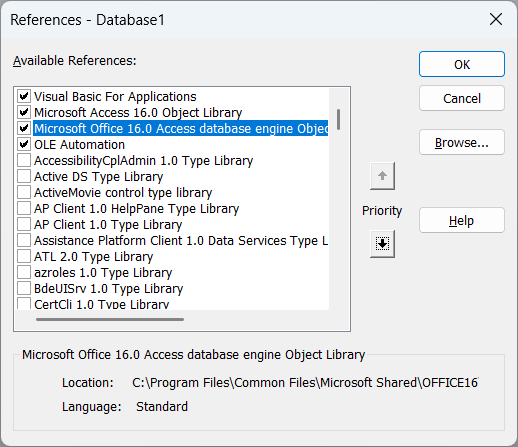
Task: Select the OLE Automation row text
Action: (x=79, y=145)
